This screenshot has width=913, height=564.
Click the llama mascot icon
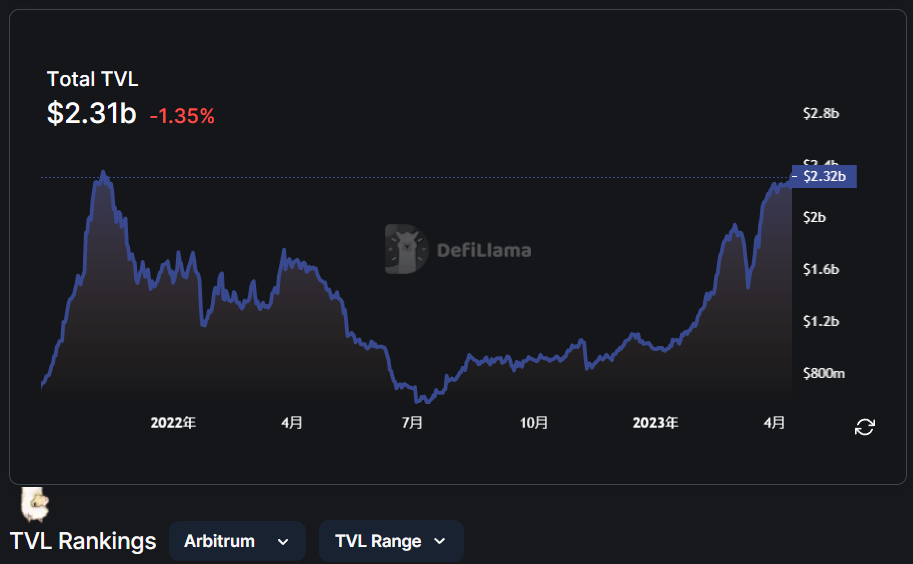[x=34, y=504]
